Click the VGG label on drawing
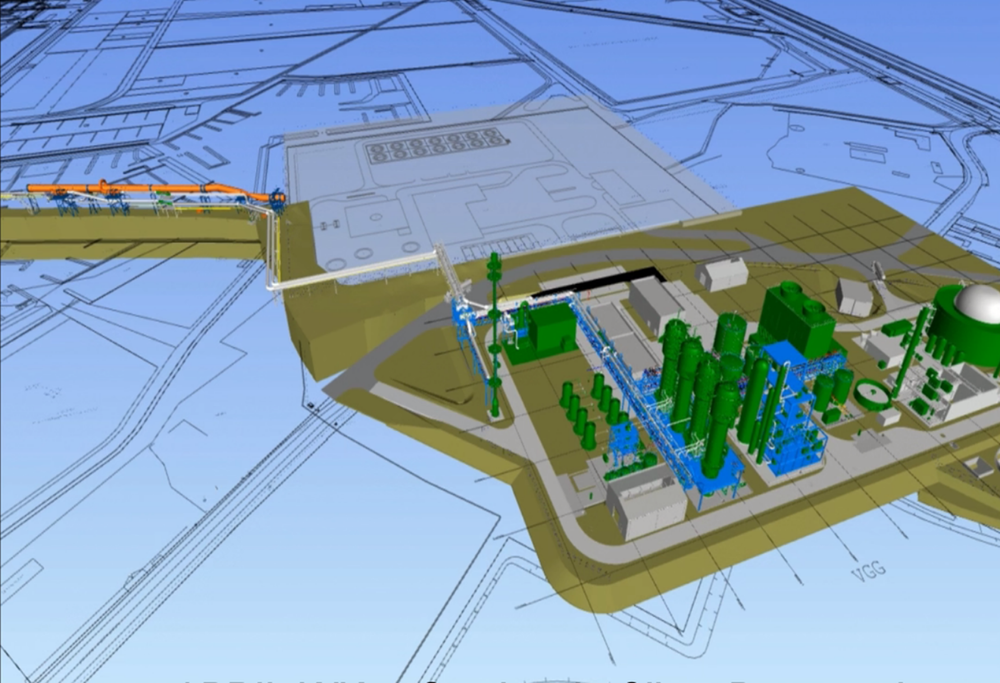The width and height of the screenshot is (1000, 683). [x=869, y=569]
